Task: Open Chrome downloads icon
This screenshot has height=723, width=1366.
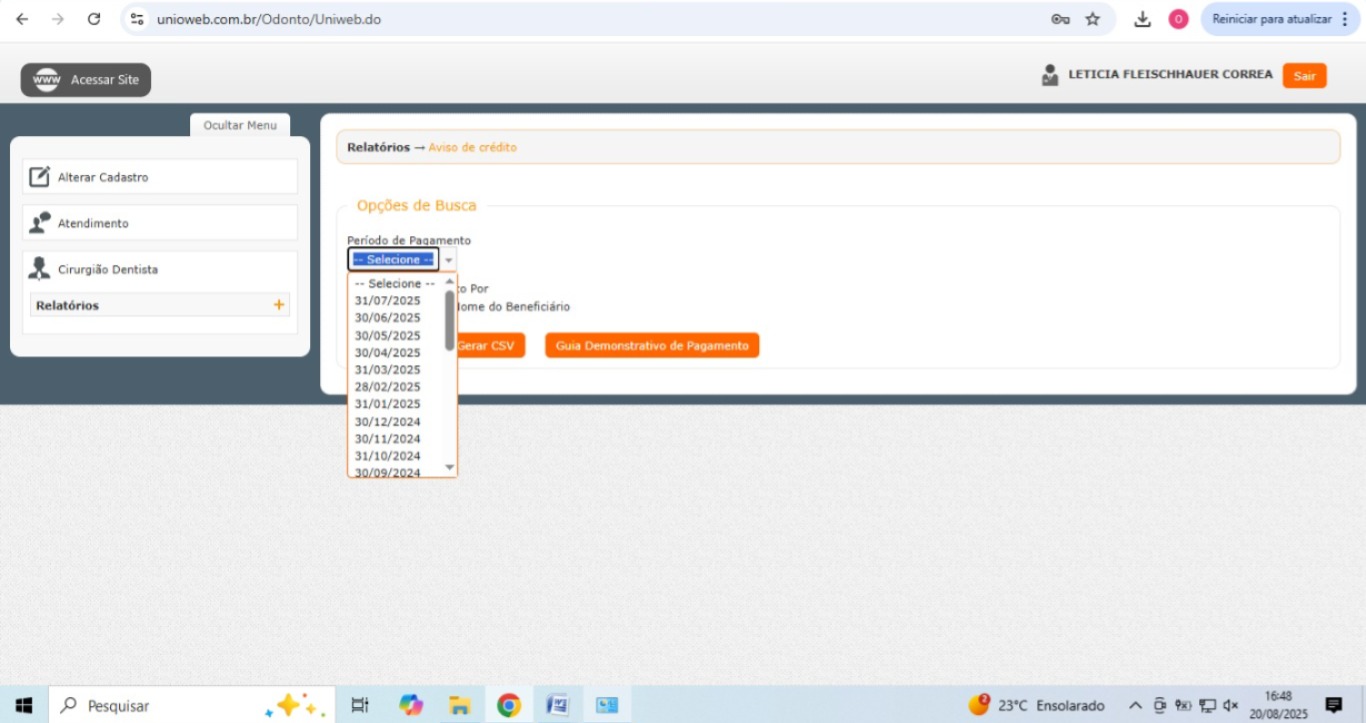Action: pyautogui.click(x=1142, y=19)
